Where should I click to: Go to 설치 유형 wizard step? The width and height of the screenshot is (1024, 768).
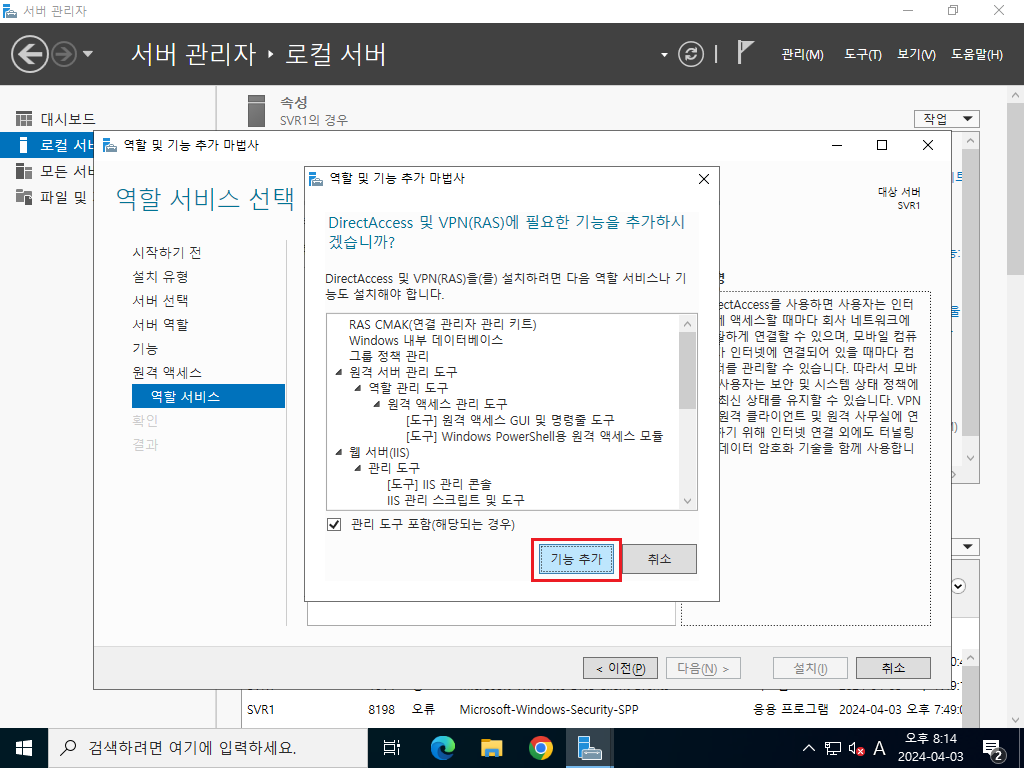click(x=160, y=277)
